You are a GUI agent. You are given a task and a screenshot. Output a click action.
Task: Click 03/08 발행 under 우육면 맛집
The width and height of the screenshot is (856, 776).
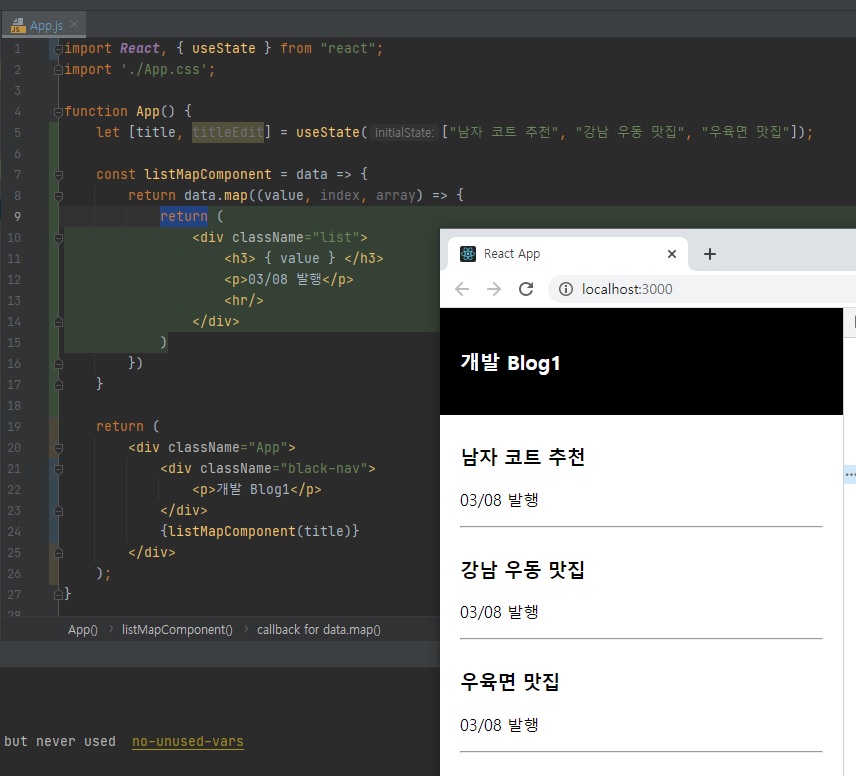499,725
